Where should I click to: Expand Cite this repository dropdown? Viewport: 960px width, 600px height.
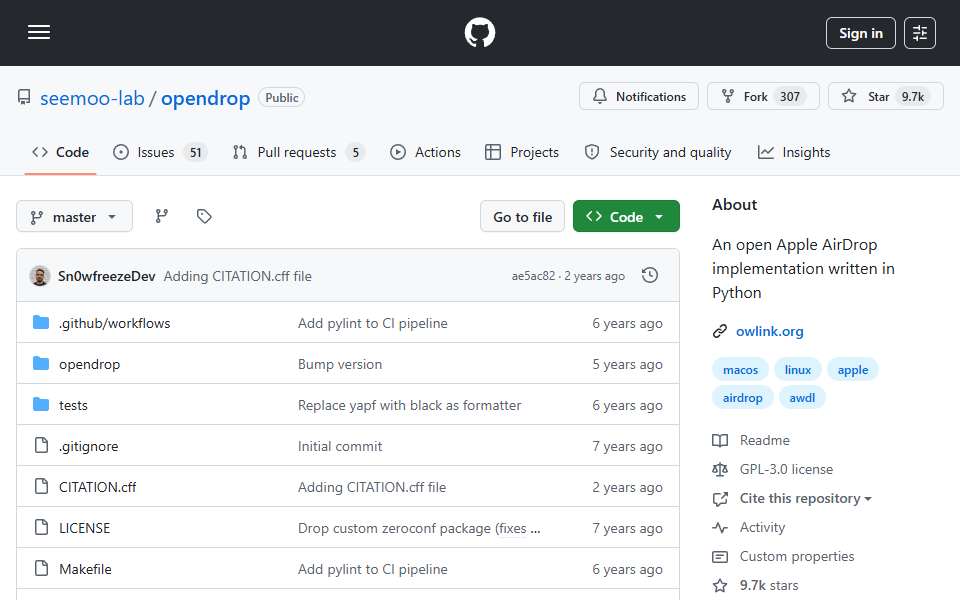(x=805, y=498)
